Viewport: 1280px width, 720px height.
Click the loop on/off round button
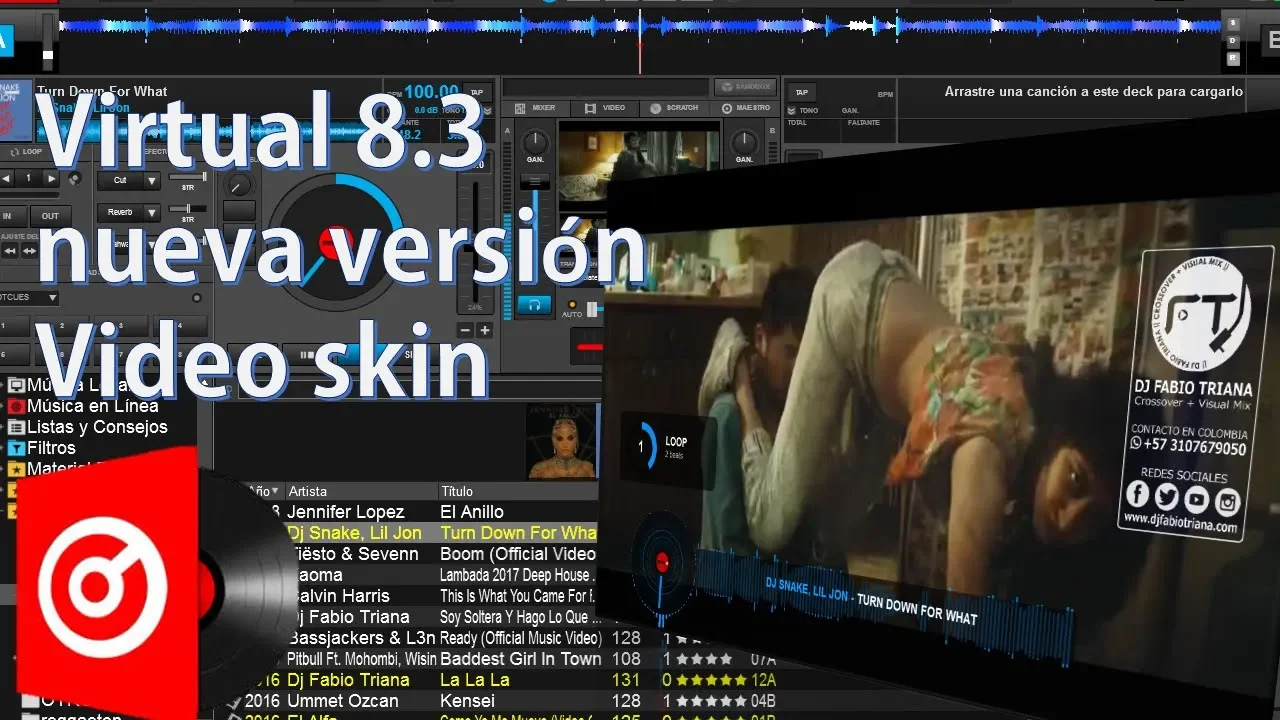(x=74, y=179)
